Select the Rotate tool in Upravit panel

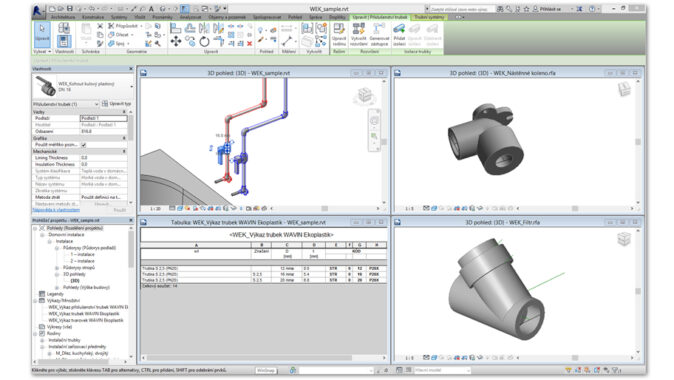[204, 42]
